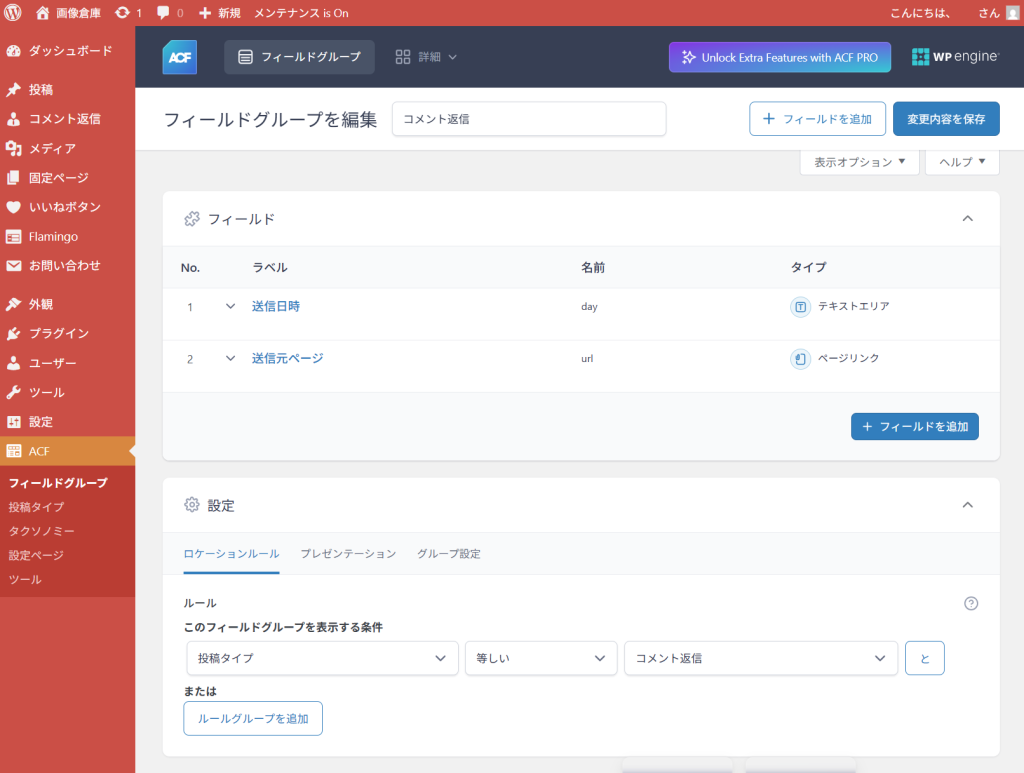The image size is (1024, 773).
Task: Click the home icon beside 画像倉庫
Action: [43, 13]
